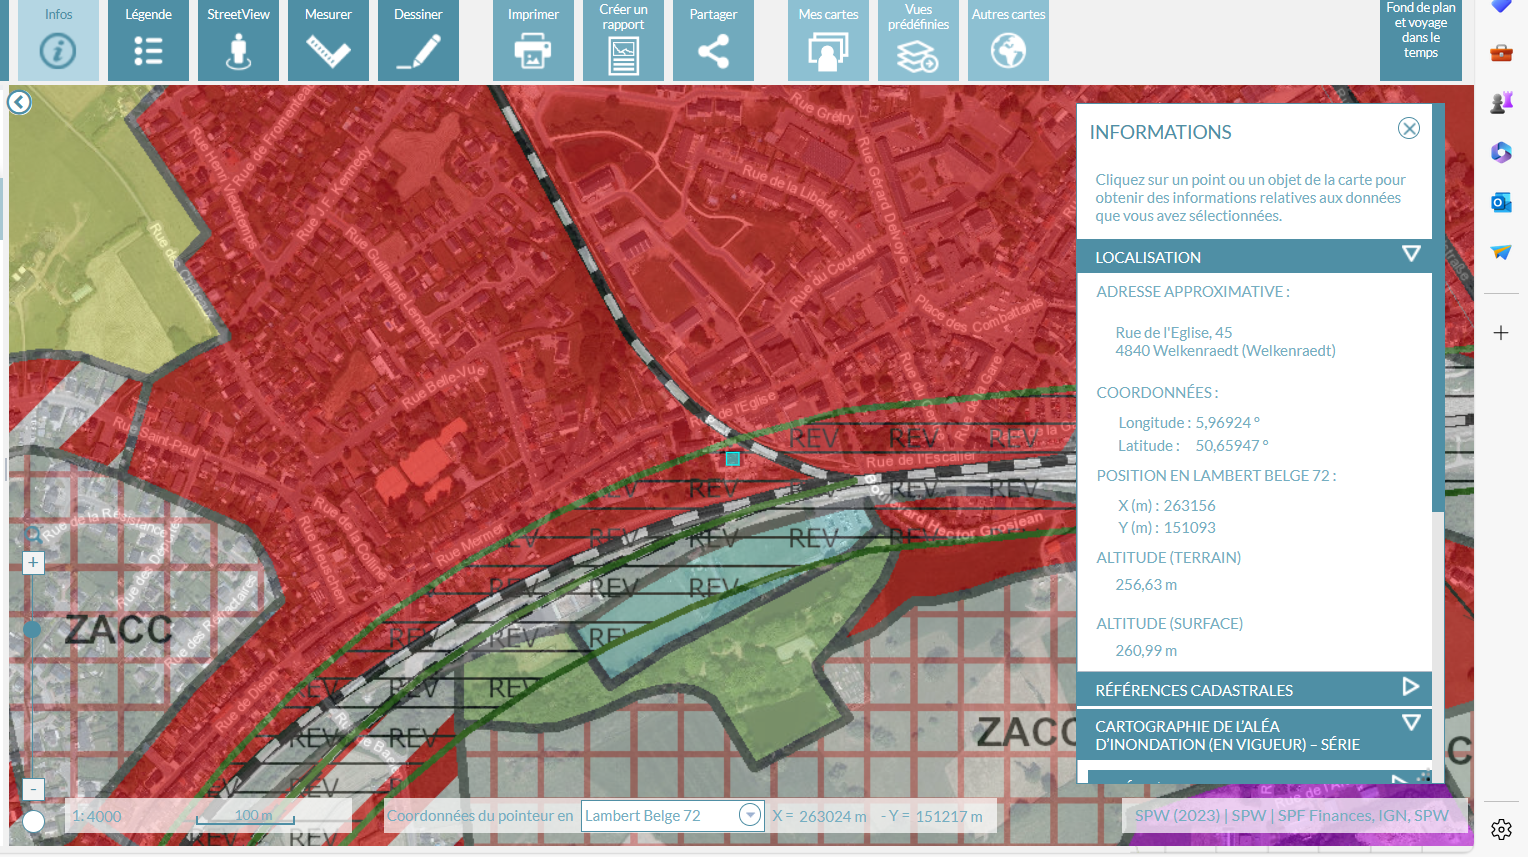Click the zoom slider handle
Viewport: 1528px width, 857px height.
click(x=32, y=629)
